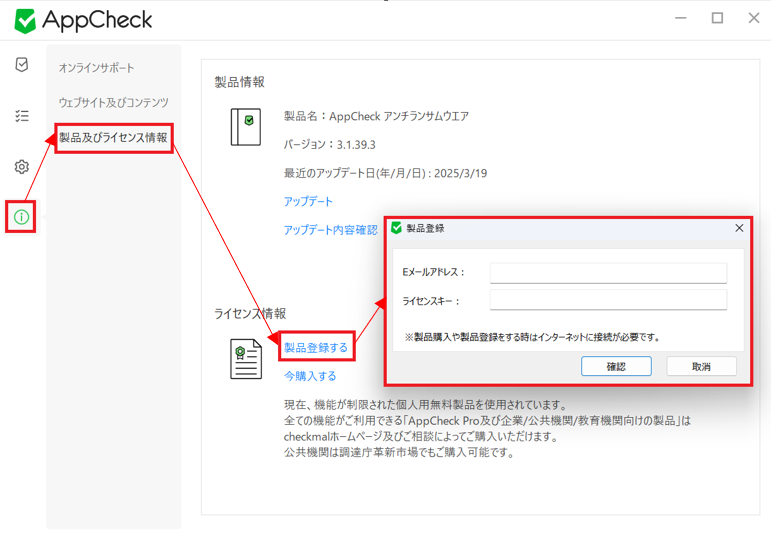Focus the ライセンスキー input field
Viewport: 771px width, 533px height.
608,300
